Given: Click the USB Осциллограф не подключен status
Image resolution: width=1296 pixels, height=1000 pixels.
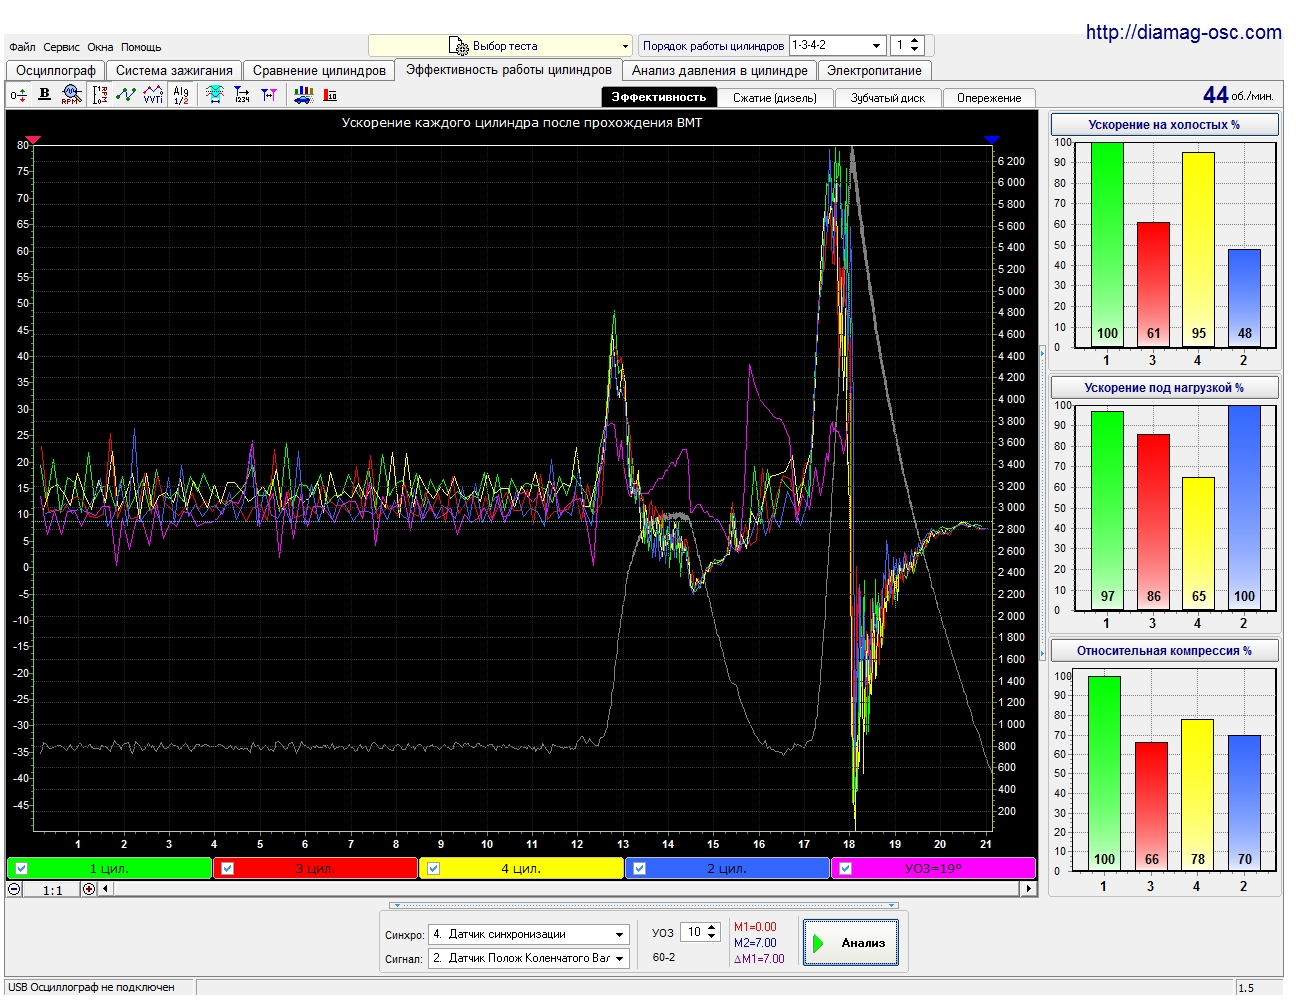Looking at the screenshot, I should coord(92,988).
